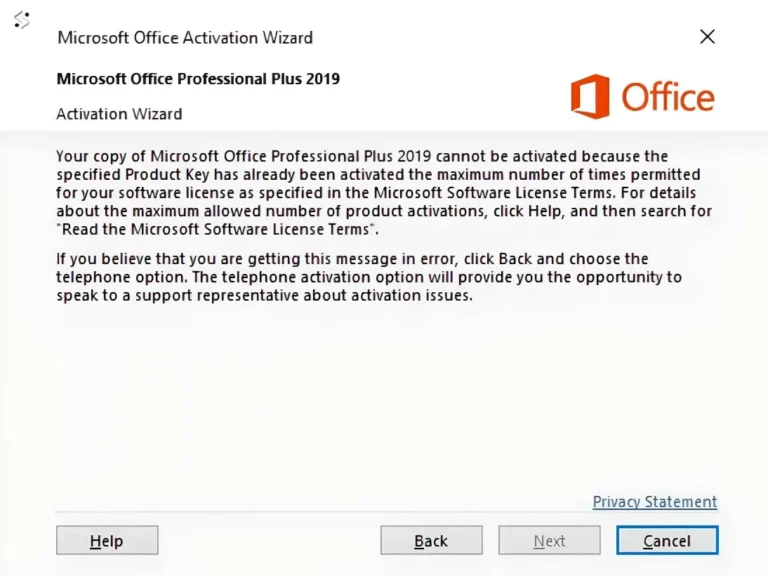768x576 pixels.
Task: Click the orange Office logo icon
Action: coord(589,96)
